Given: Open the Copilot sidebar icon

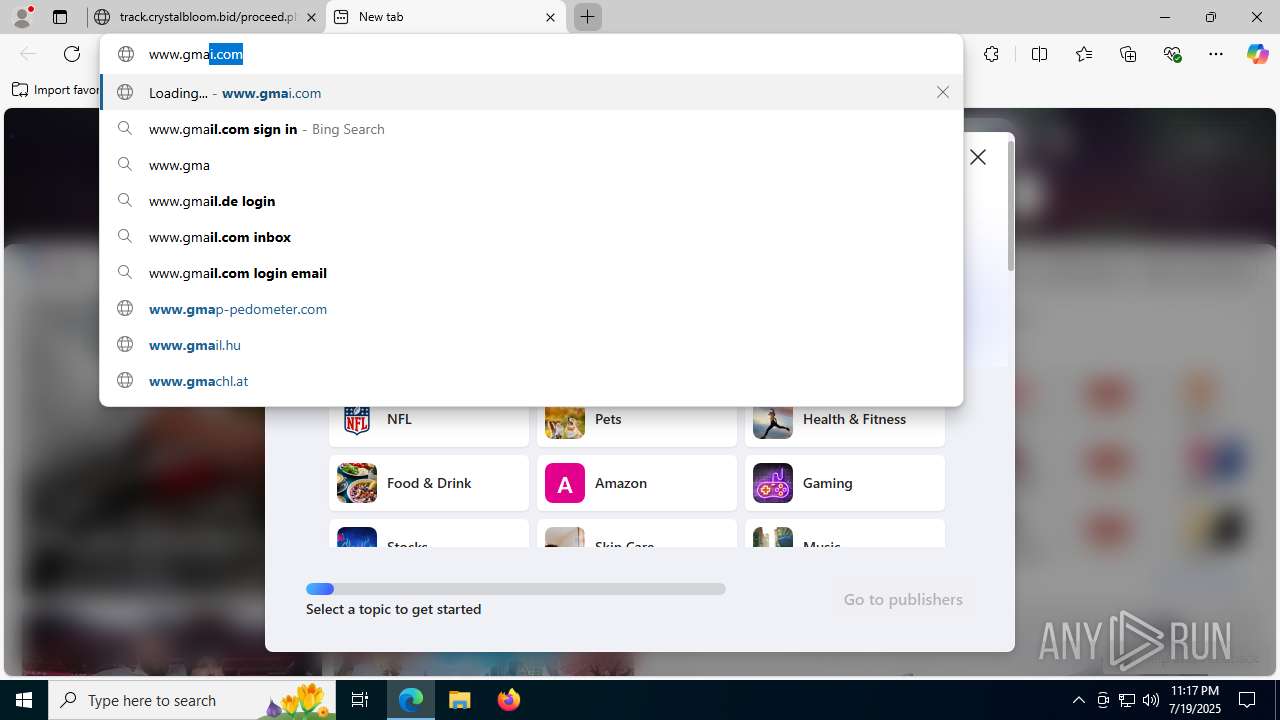Looking at the screenshot, I should click(1257, 54).
